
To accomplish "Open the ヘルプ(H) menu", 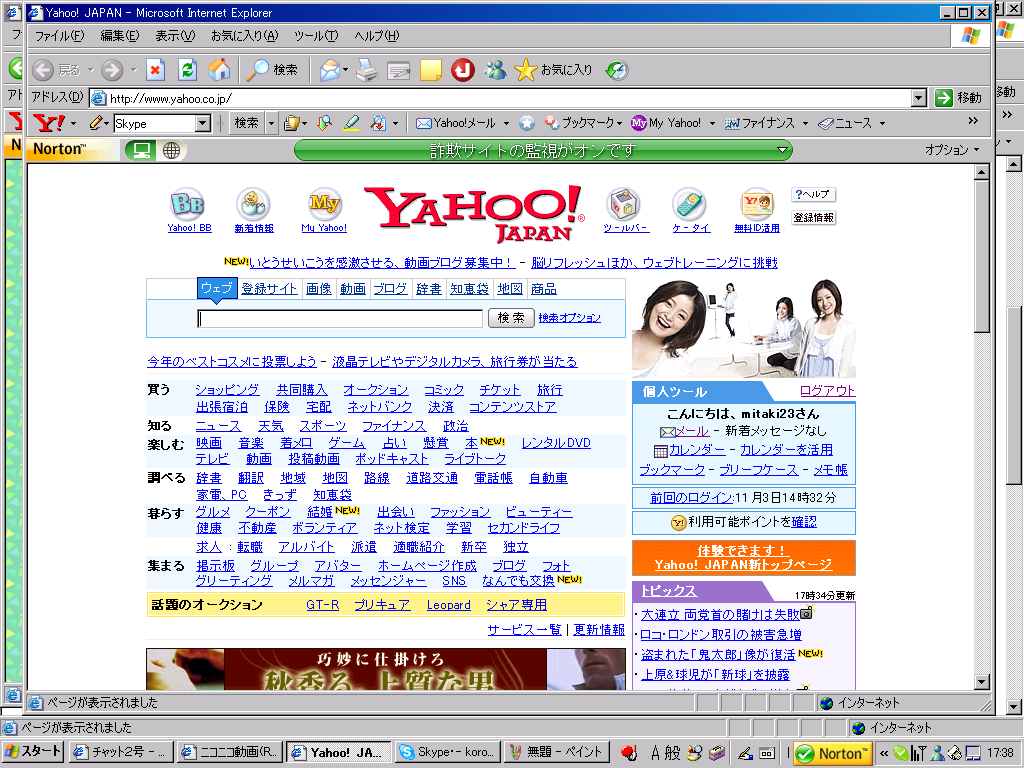I will click(376, 36).
